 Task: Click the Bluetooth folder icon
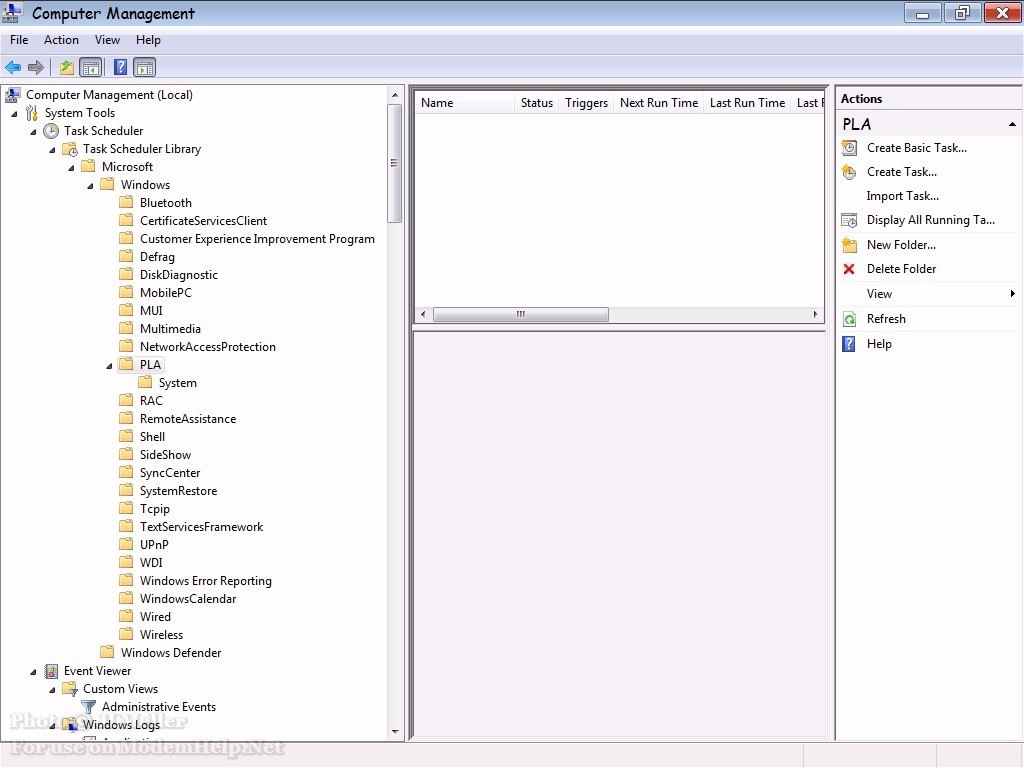click(x=127, y=202)
